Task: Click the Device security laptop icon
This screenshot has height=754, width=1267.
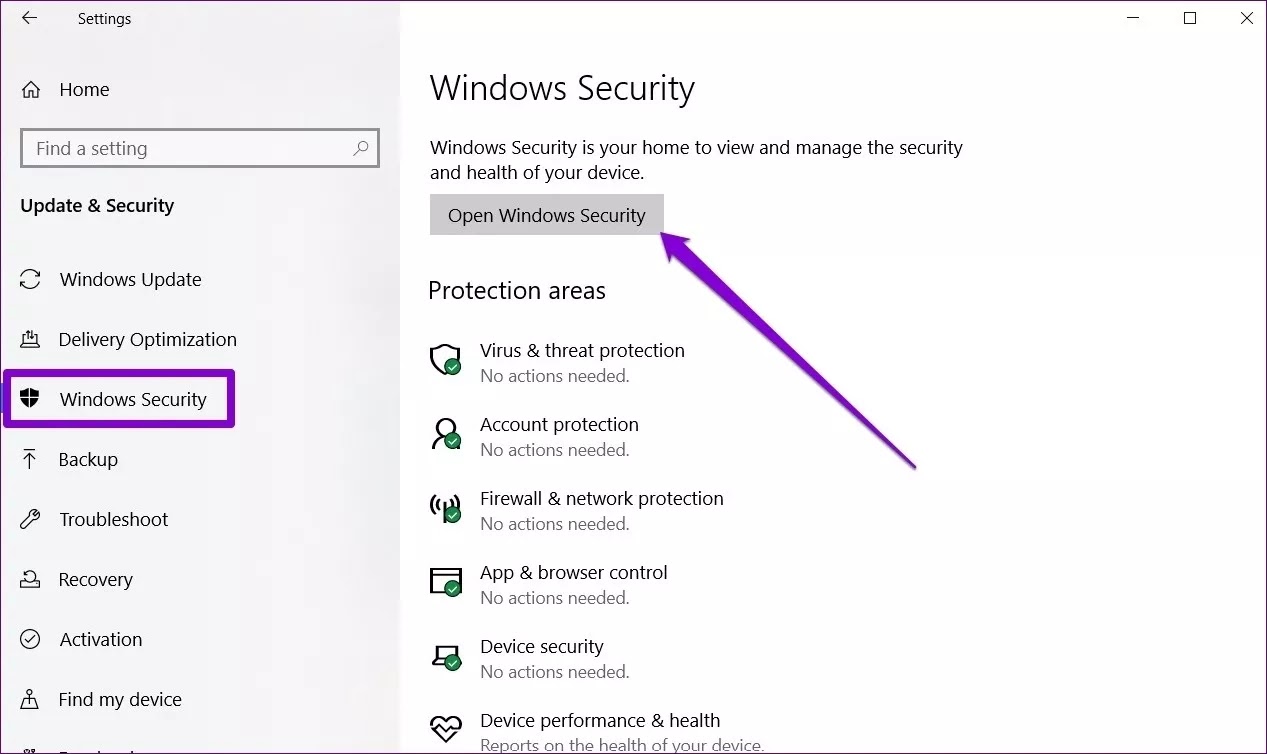Action: pyautogui.click(x=445, y=656)
